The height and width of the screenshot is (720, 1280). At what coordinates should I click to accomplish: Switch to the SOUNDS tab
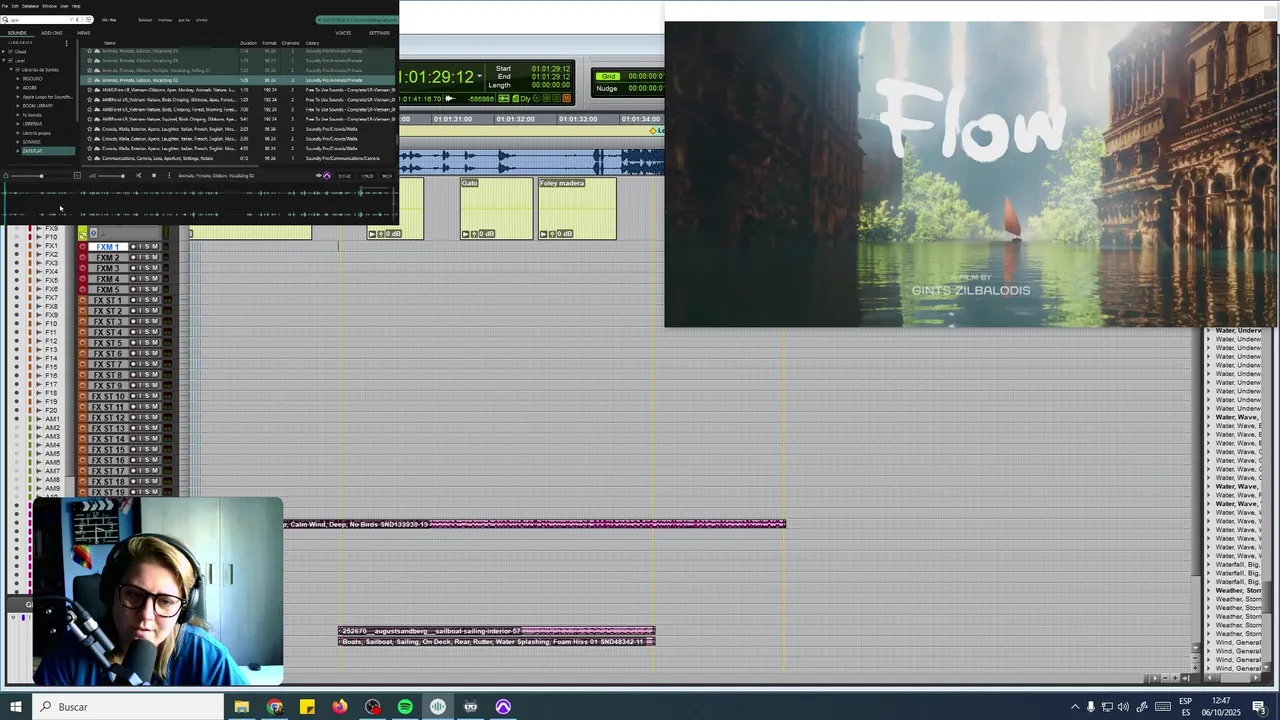point(17,33)
